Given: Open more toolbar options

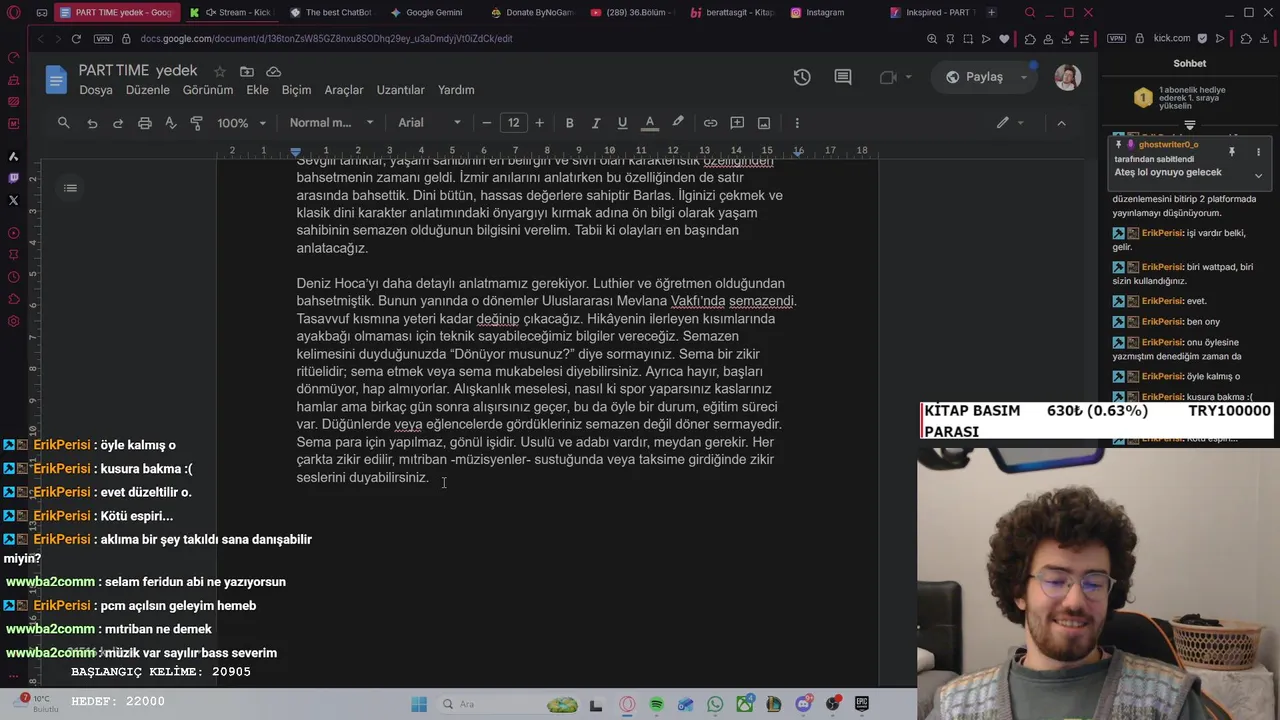Looking at the screenshot, I should click(x=797, y=123).
